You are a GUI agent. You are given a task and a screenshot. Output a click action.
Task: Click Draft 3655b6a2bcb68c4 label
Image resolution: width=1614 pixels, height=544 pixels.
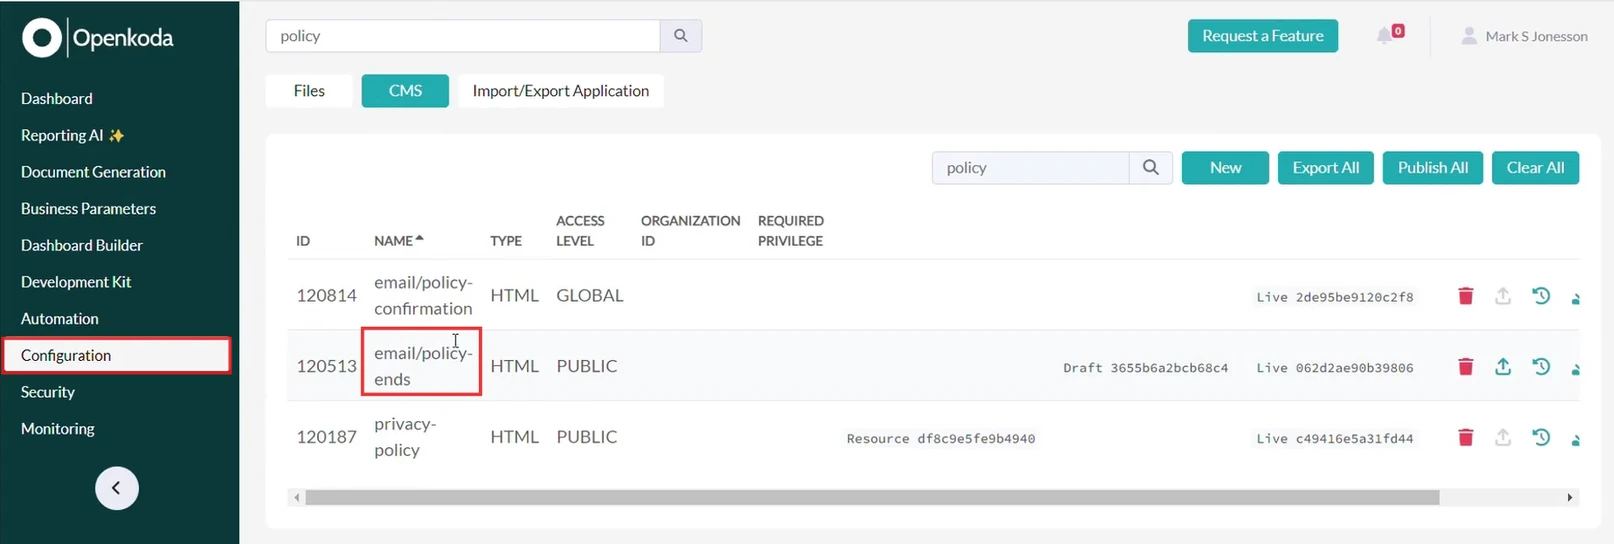1146,368
